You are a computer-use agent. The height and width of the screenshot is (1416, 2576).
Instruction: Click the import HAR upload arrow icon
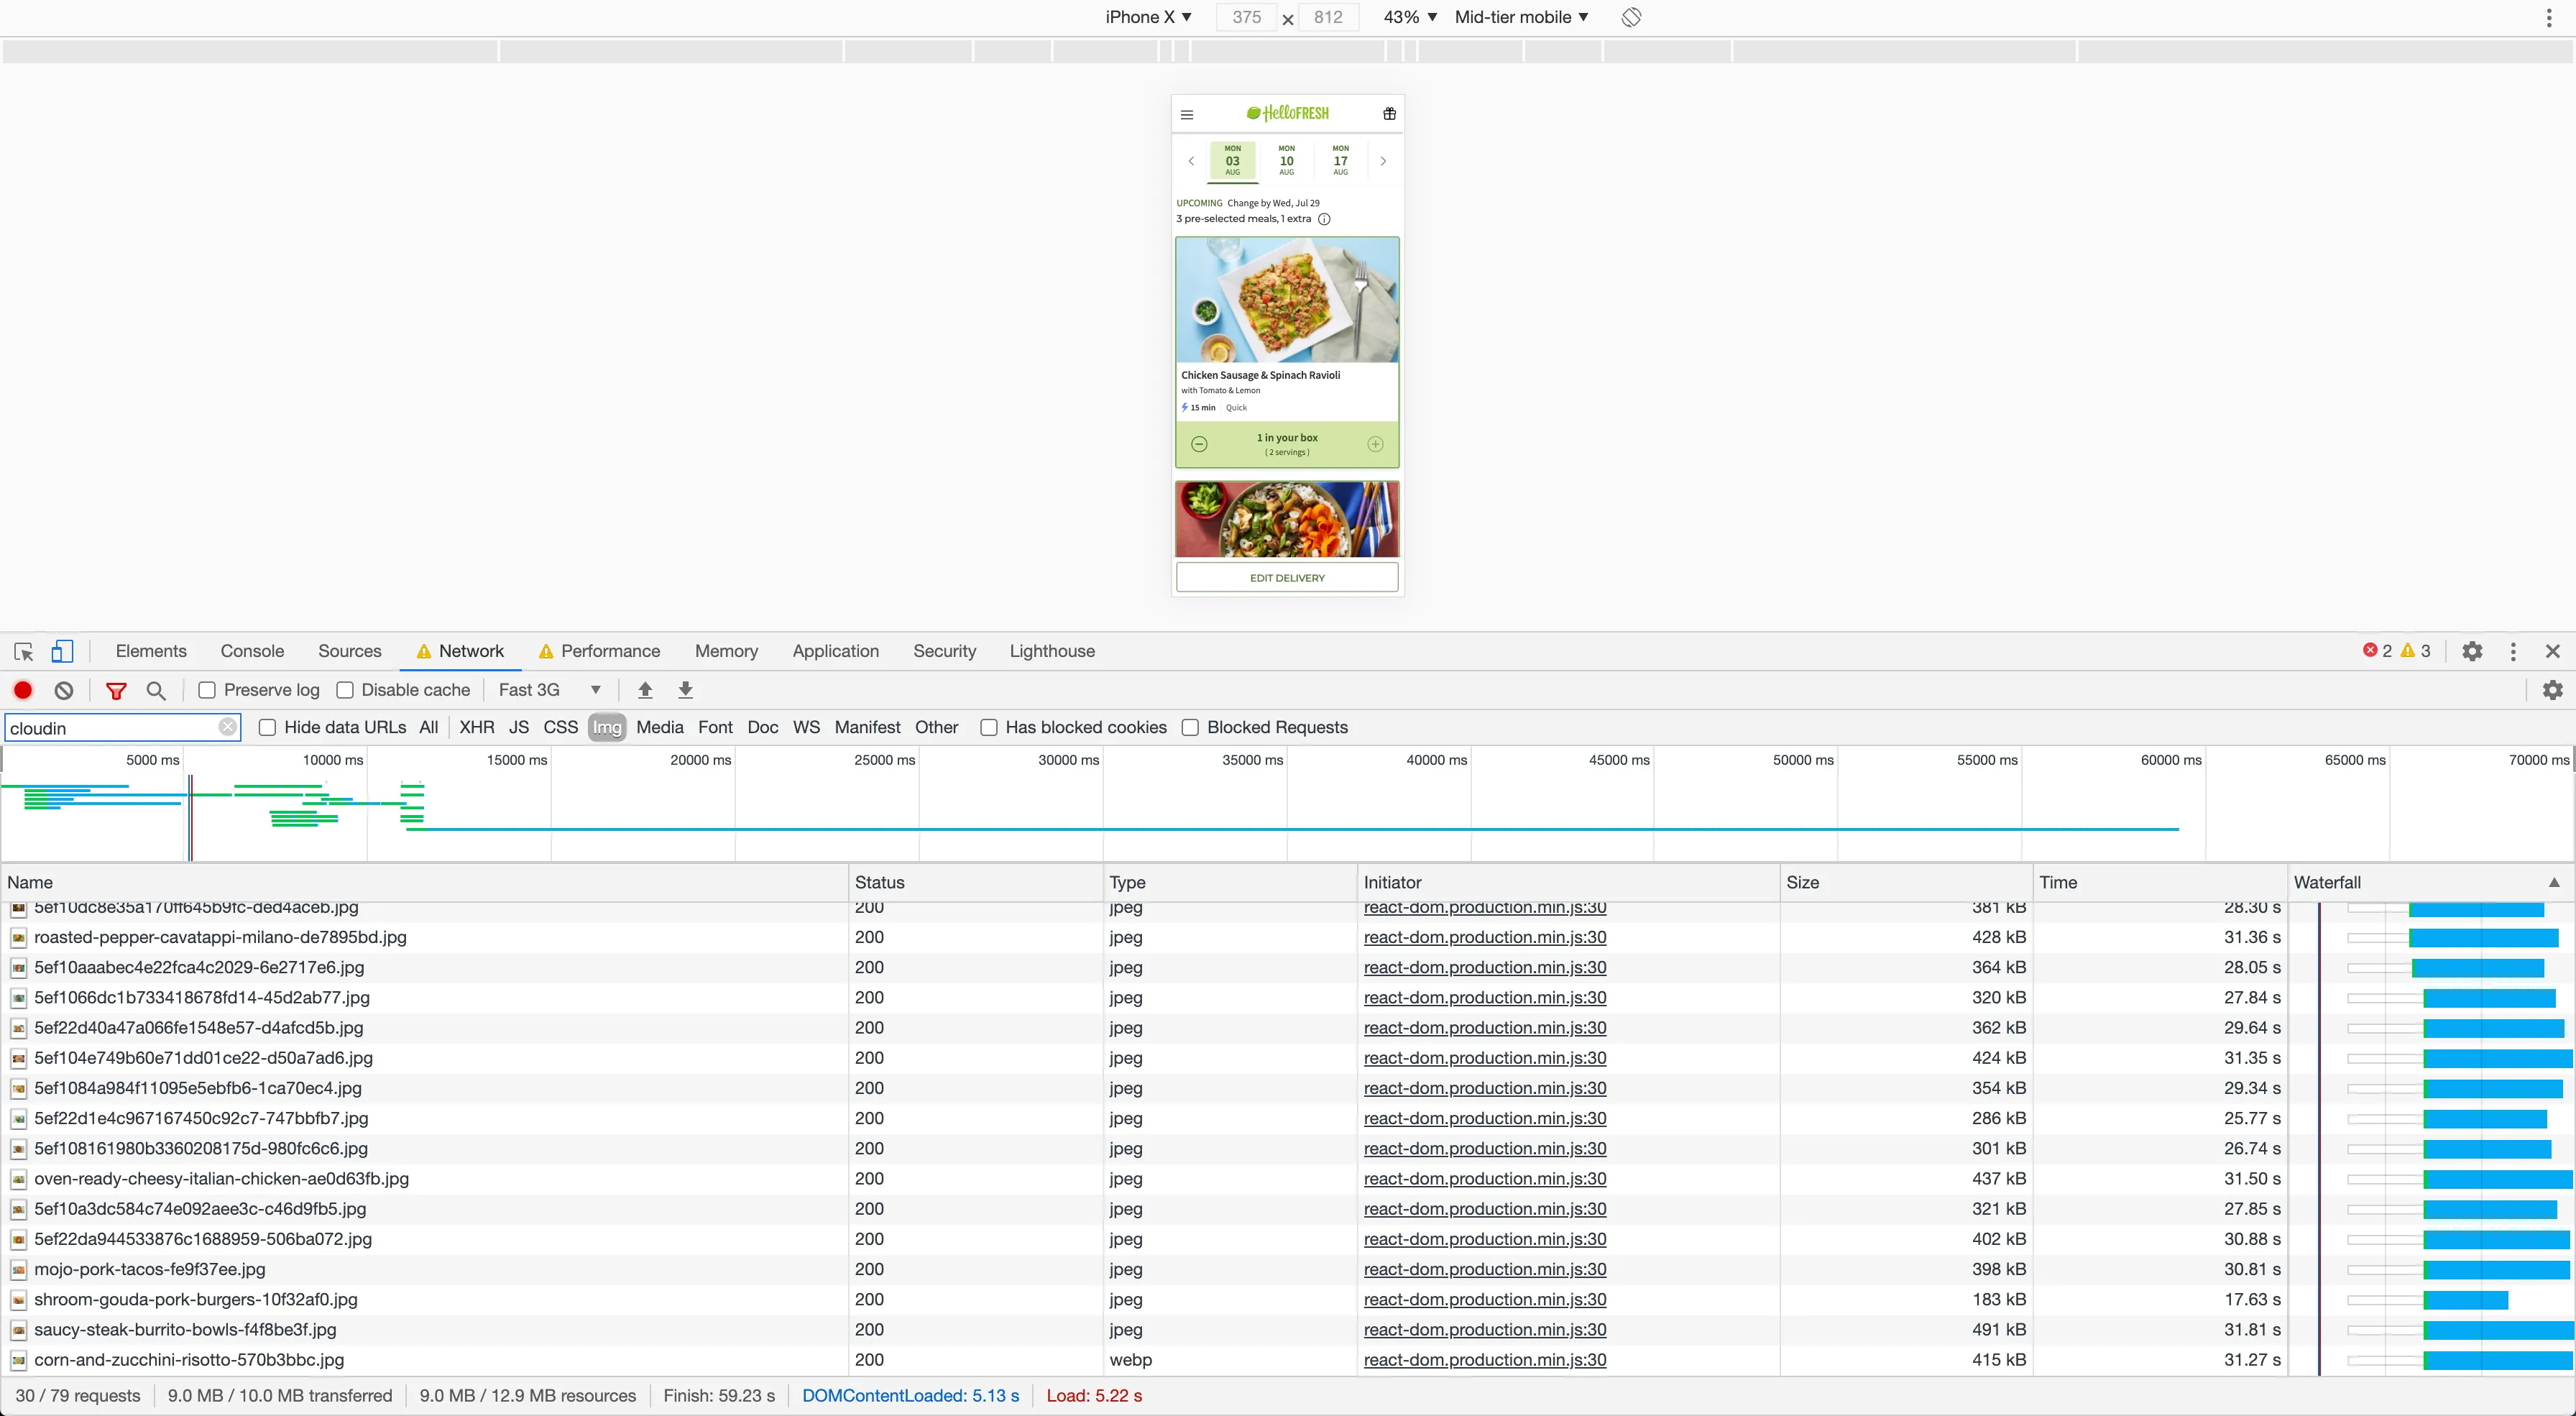645,690
